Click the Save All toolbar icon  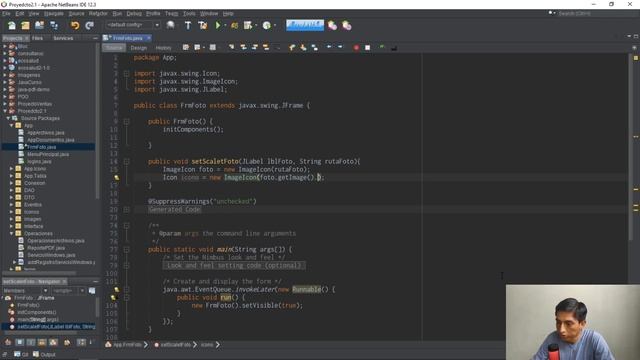[54, 25]
